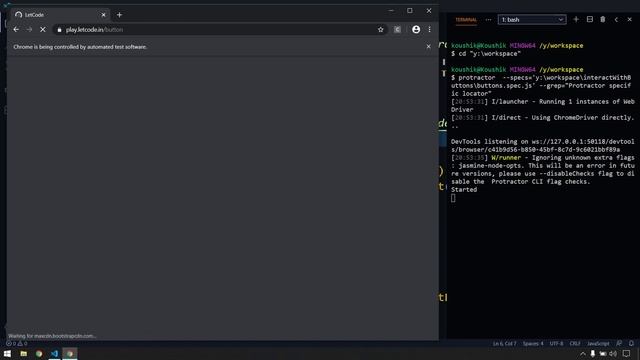This screenshot has width=640, height=360.
Task: Open the volume control in system tray
Action: 613,353
